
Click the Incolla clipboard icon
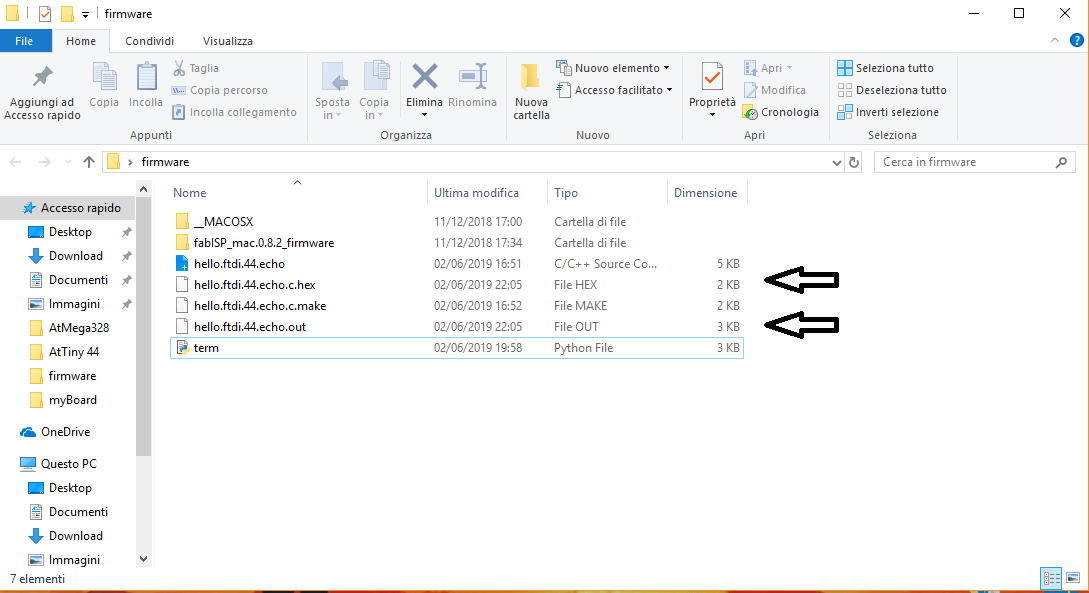(146, 76)
